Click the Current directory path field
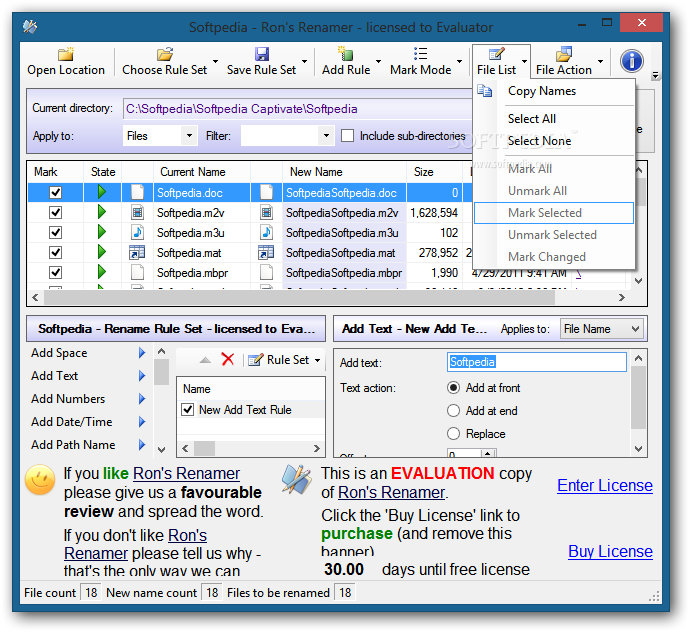Image resolution: width=690 pixels, height=632 pixels. point(297,109)
